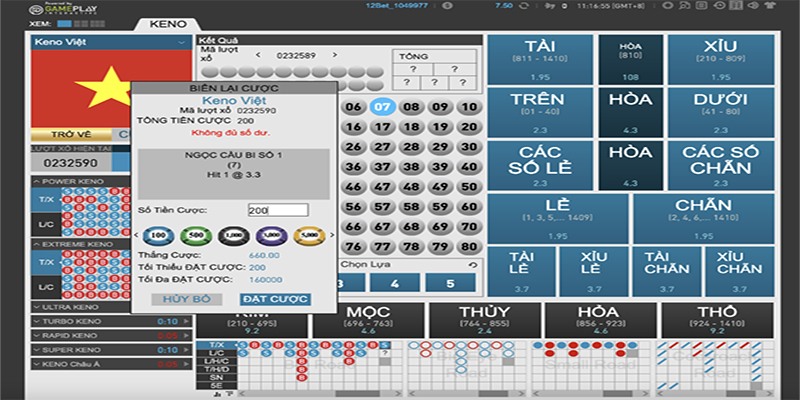Select the yellow 5,000 chip

[x=310, y=235]
